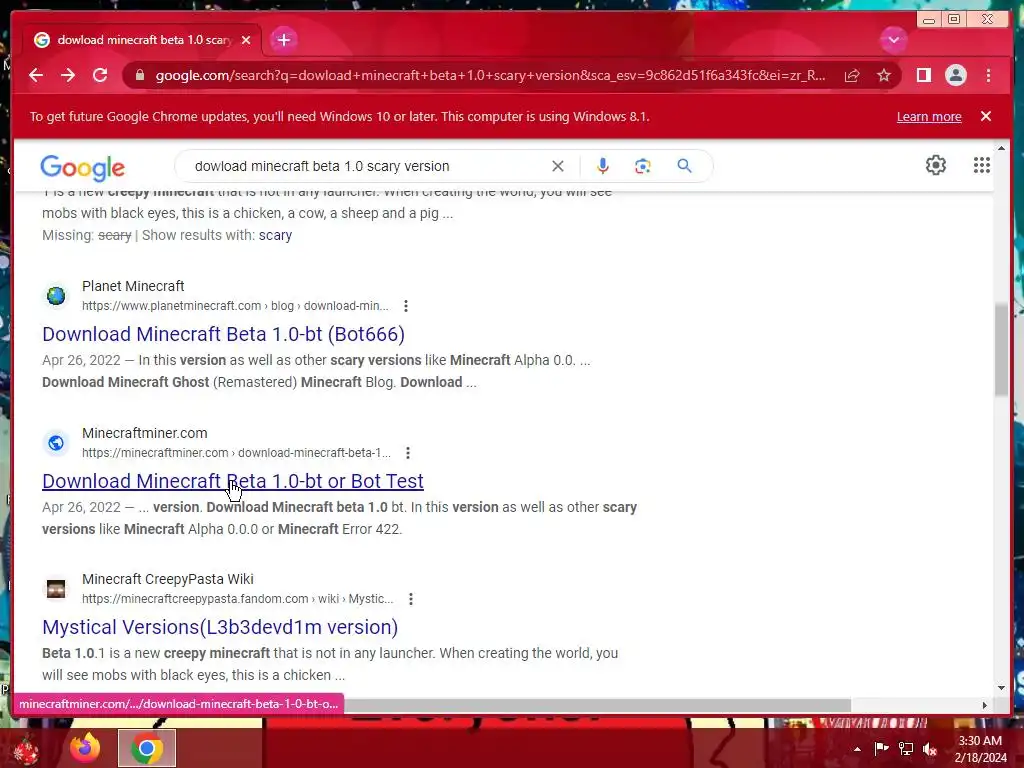Open 'Download Minecraft Beta 1.0-bt (Bot666)' result
This screenshot has height=768, width=1024.
click(223, 334)
